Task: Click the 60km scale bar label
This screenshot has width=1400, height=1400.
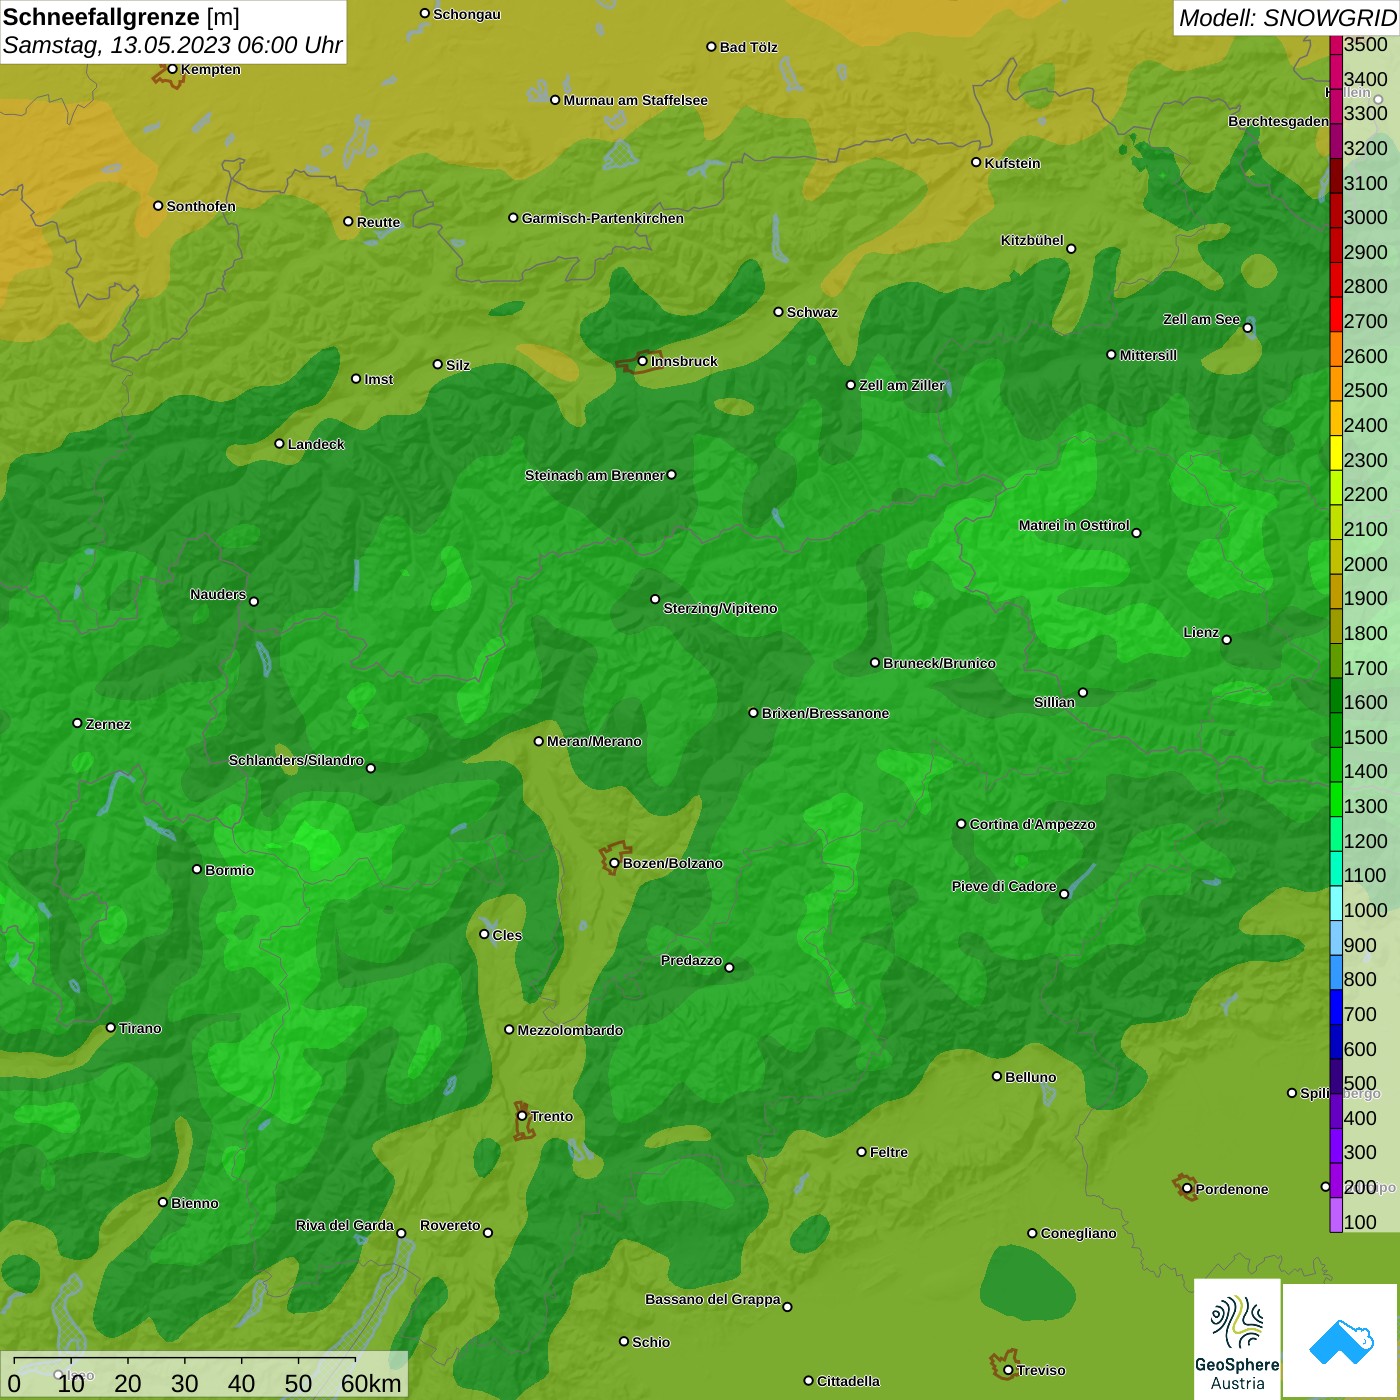Action: (372, 1383)
